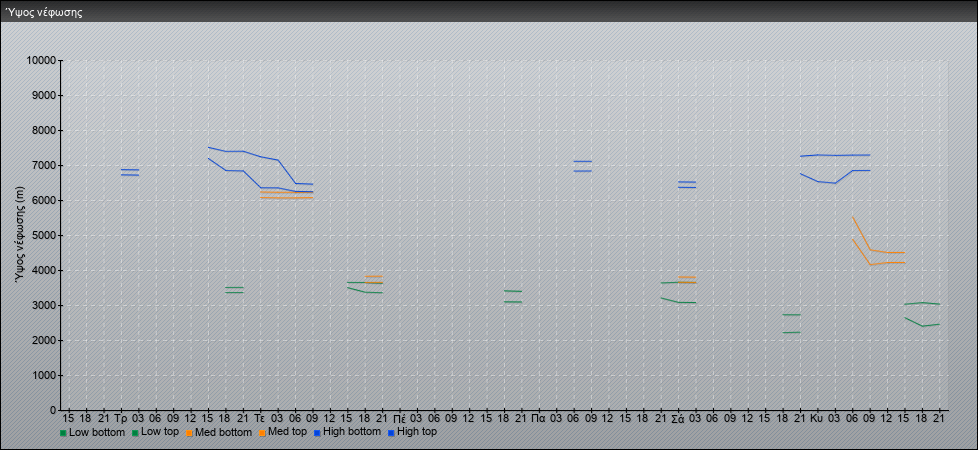Click the green swatch beside Low top
This screenshot has height=450, width=978.
pos(135,433)
